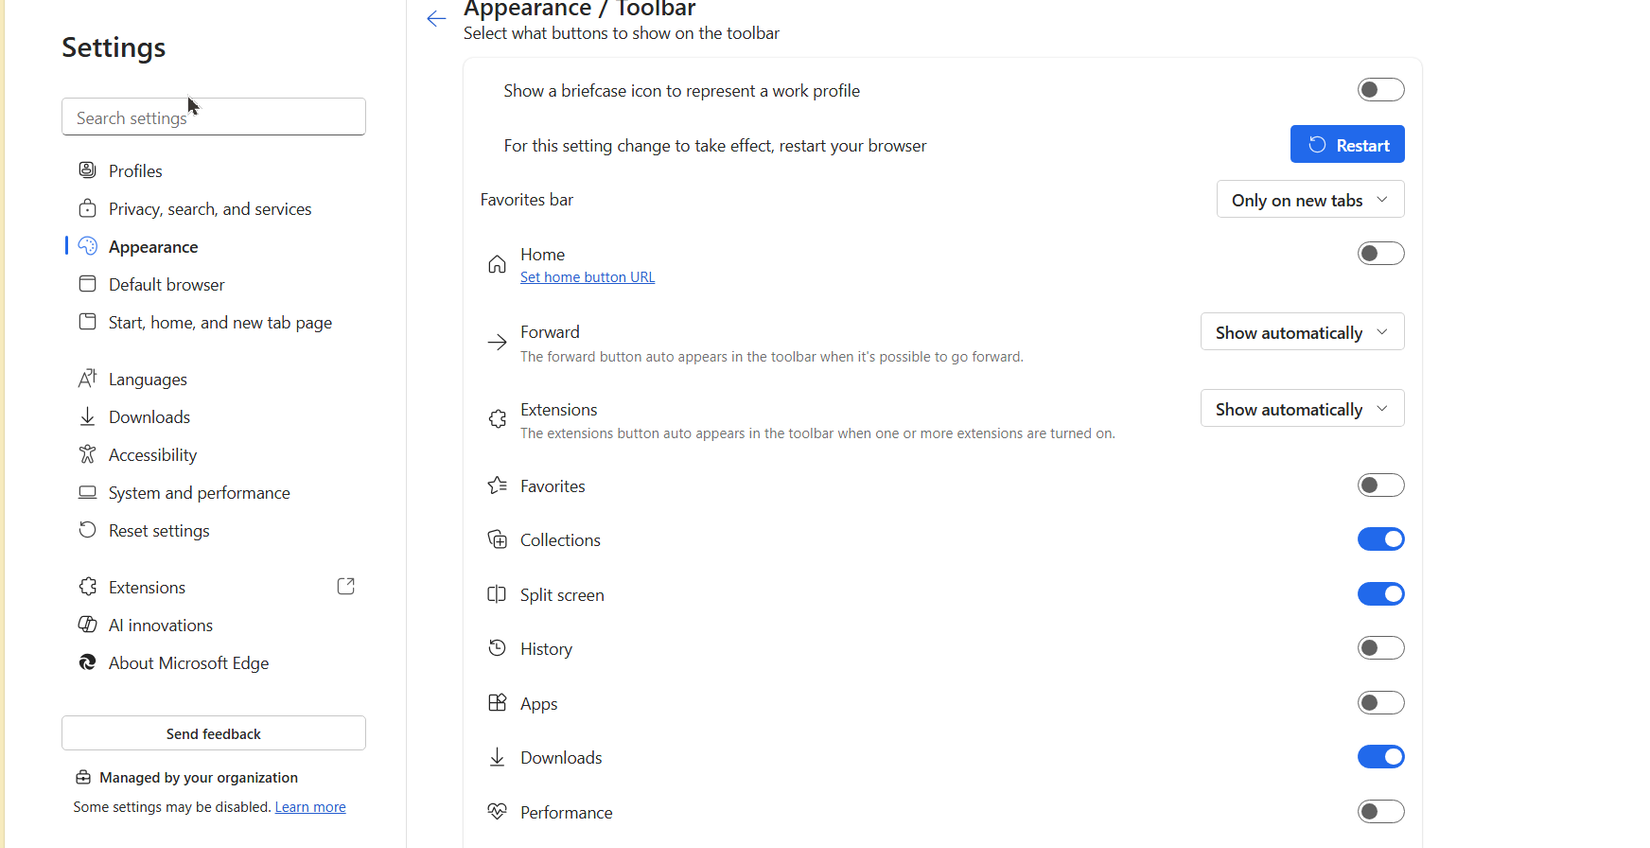Click the Appearance palette icon
The height and width of the screenshot is (848, 1650).
(87, 246)
